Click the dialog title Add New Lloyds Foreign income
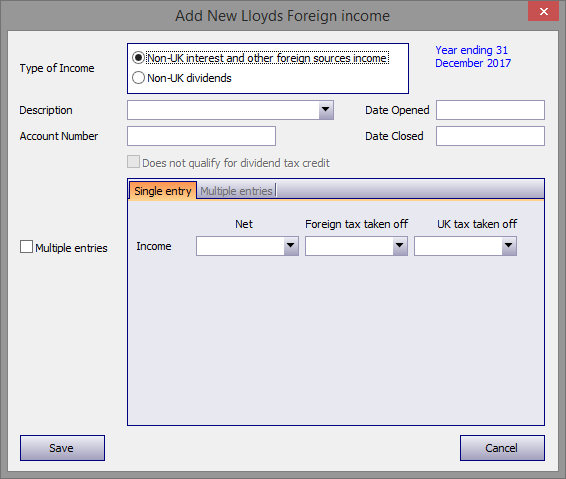The image size is (566, 479). coord(283,16)
